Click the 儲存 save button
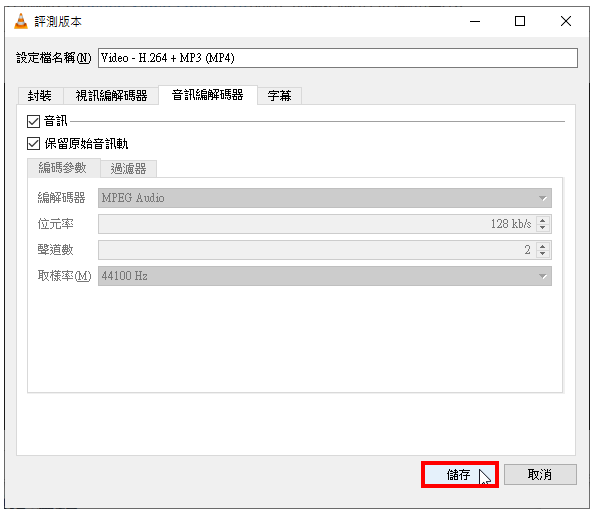This screenshot has height=514, width=596. pyautogui.click(x=460, y=474)
